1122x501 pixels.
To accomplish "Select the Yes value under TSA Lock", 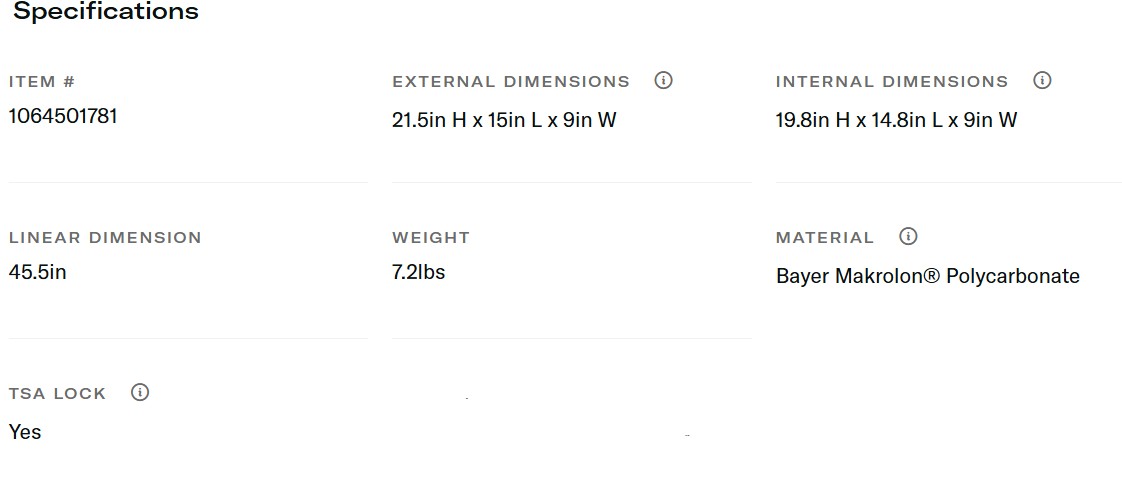I will [x=25, y=432].
